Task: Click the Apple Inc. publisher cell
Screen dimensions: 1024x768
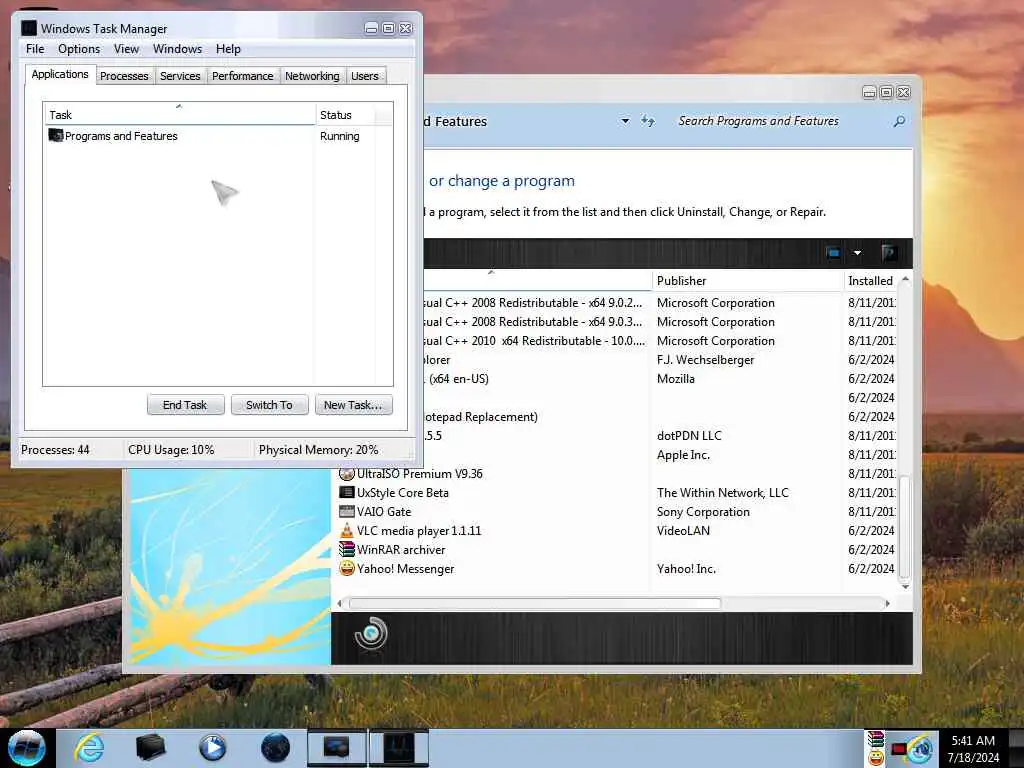Action: pos(683,455)
